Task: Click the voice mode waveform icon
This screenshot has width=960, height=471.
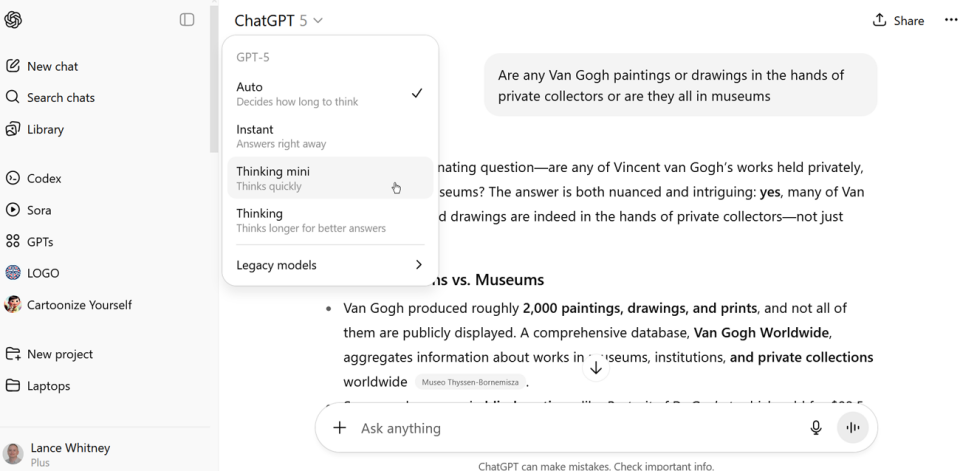Action: tap(853, 428)
